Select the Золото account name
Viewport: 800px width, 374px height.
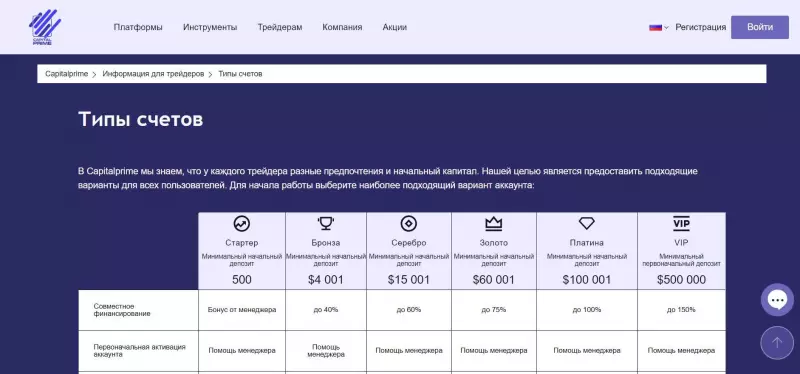pyautogui.click(x=493, y=243)
